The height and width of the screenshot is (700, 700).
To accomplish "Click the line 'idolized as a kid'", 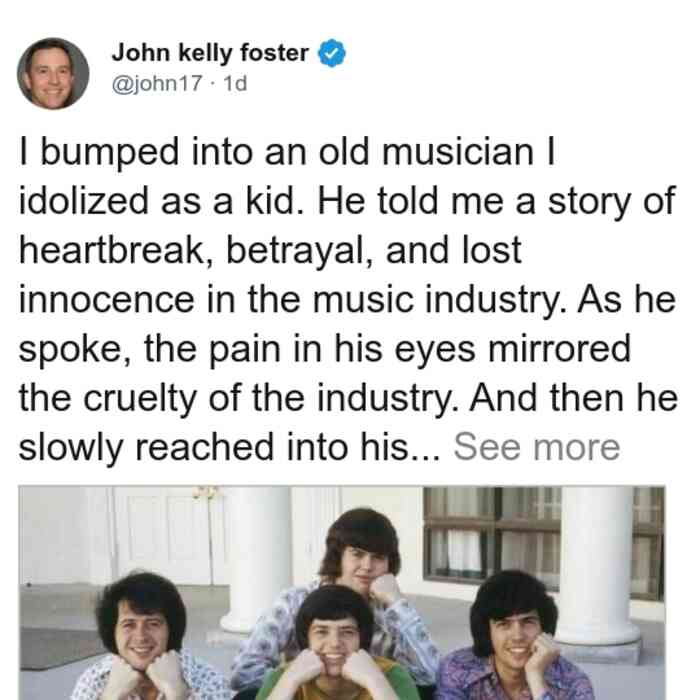I will [346, 201].
